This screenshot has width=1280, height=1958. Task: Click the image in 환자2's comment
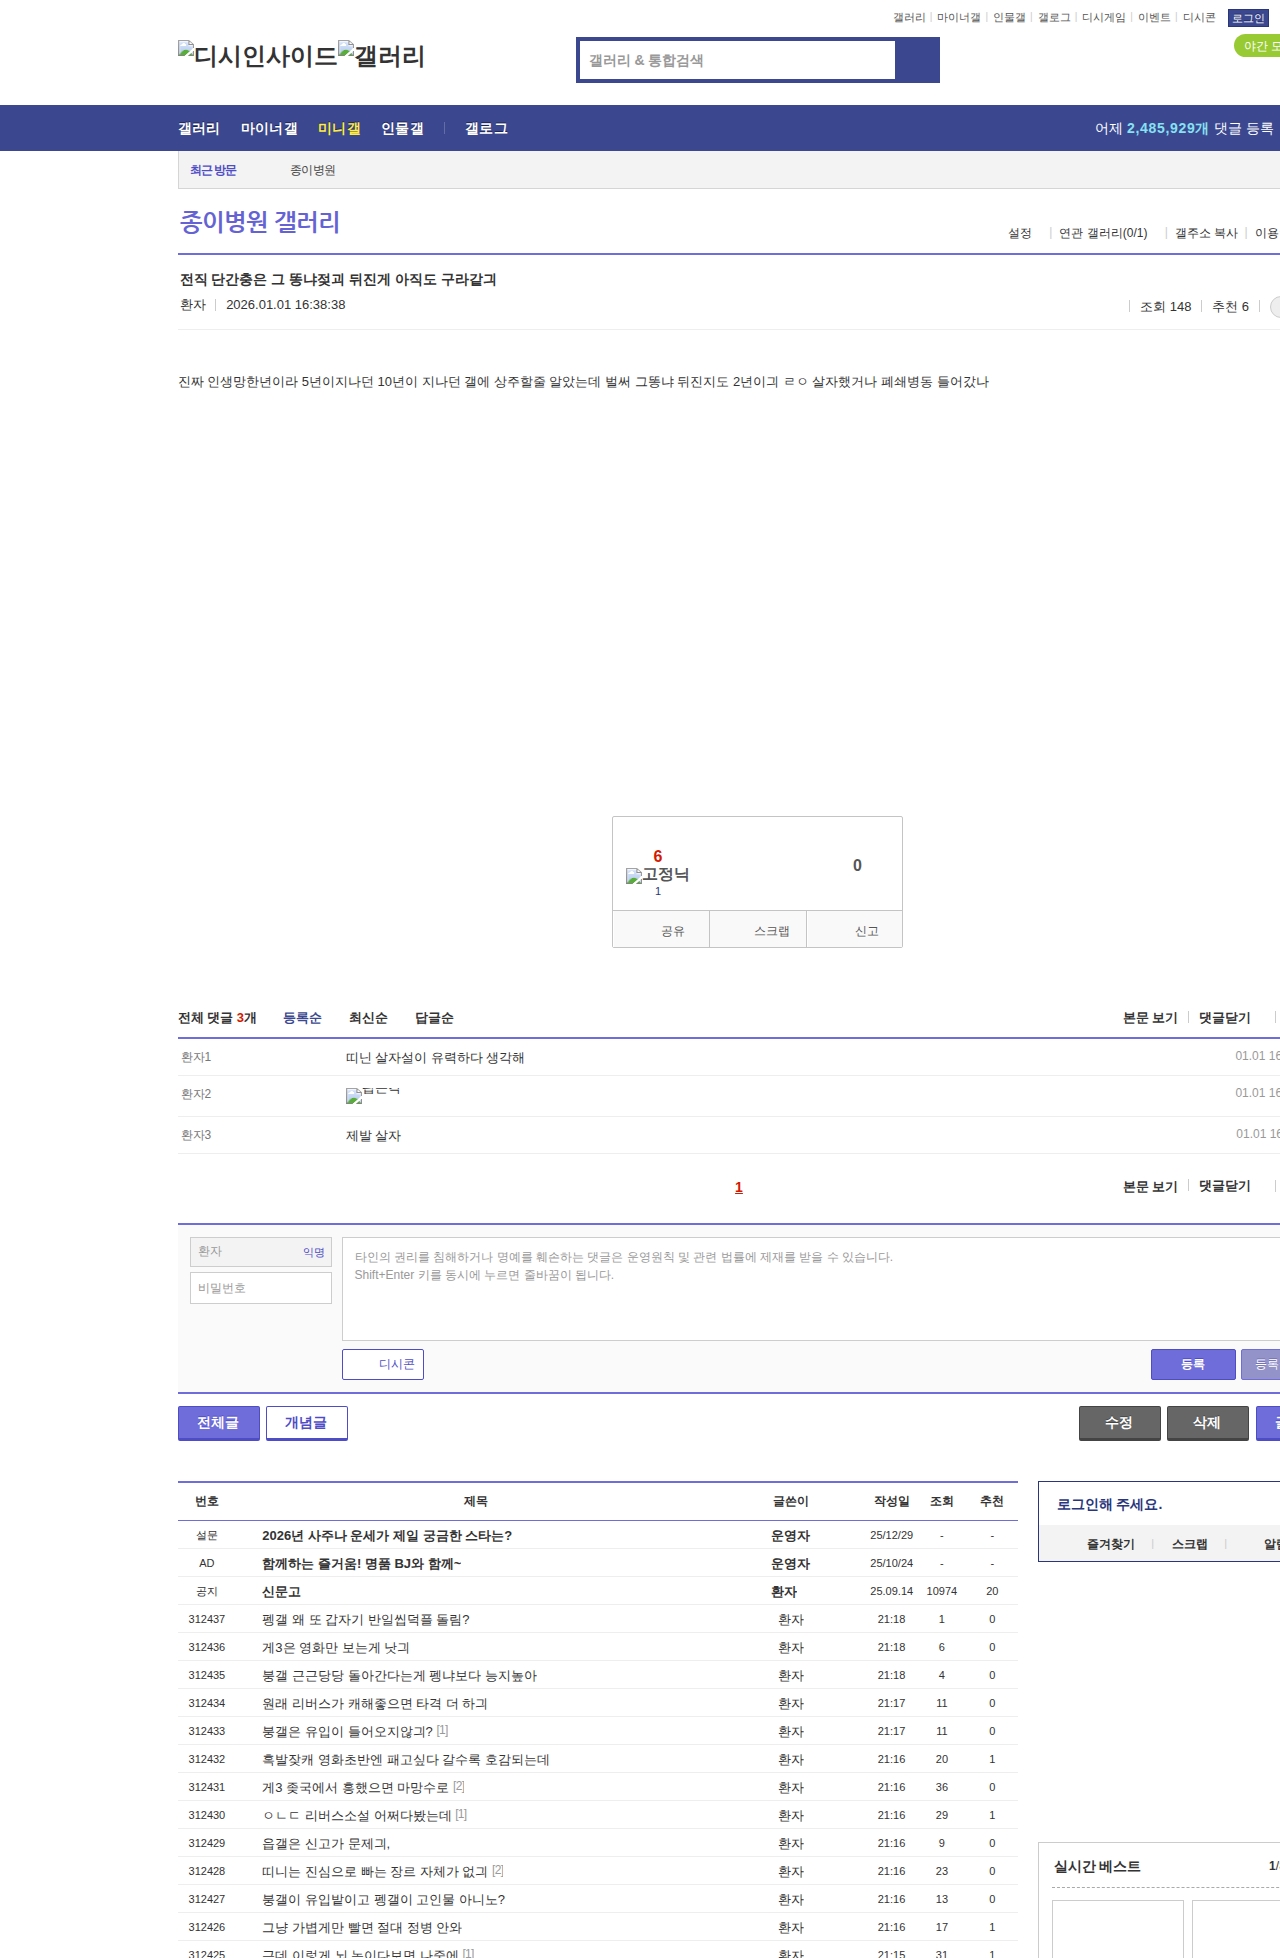[x=372, y=1095]
